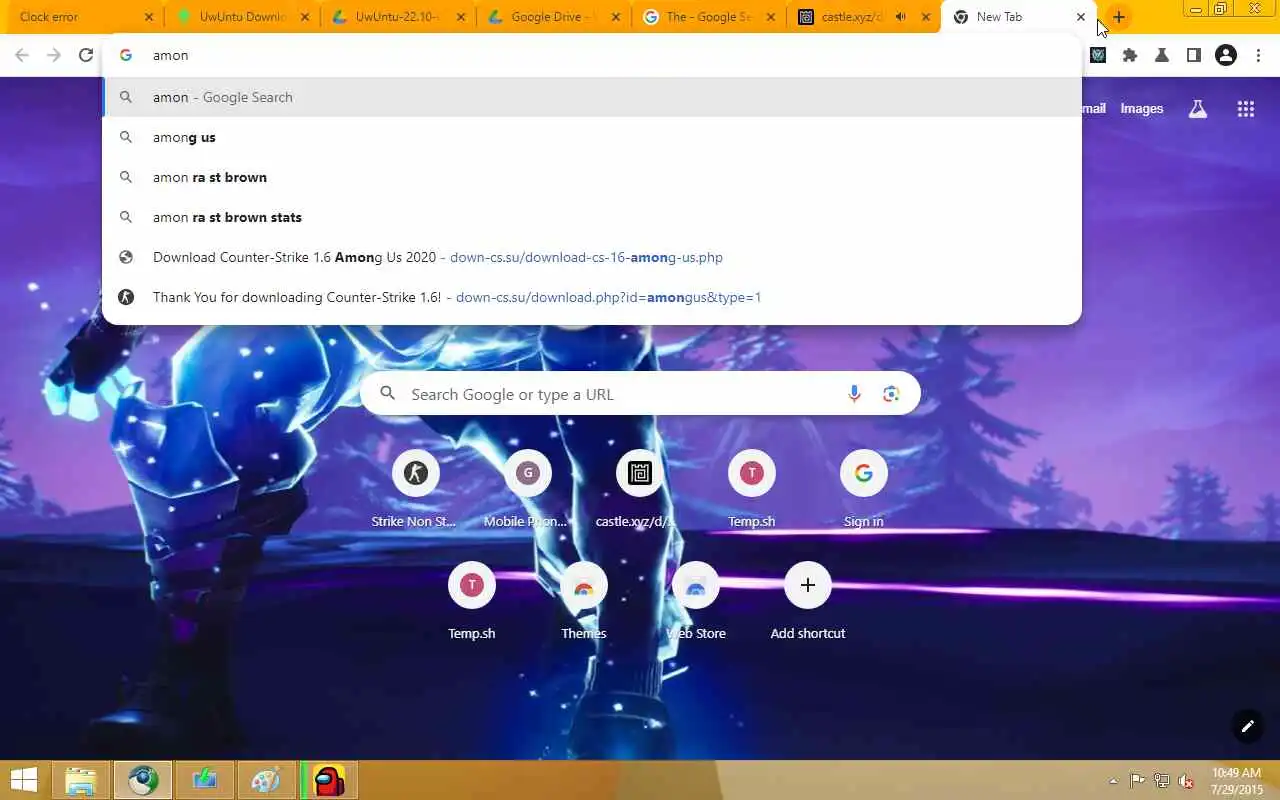Open Paint palette icon on taskbar
This screenshot has height=800, width=1280.
(x=265, y=780)
